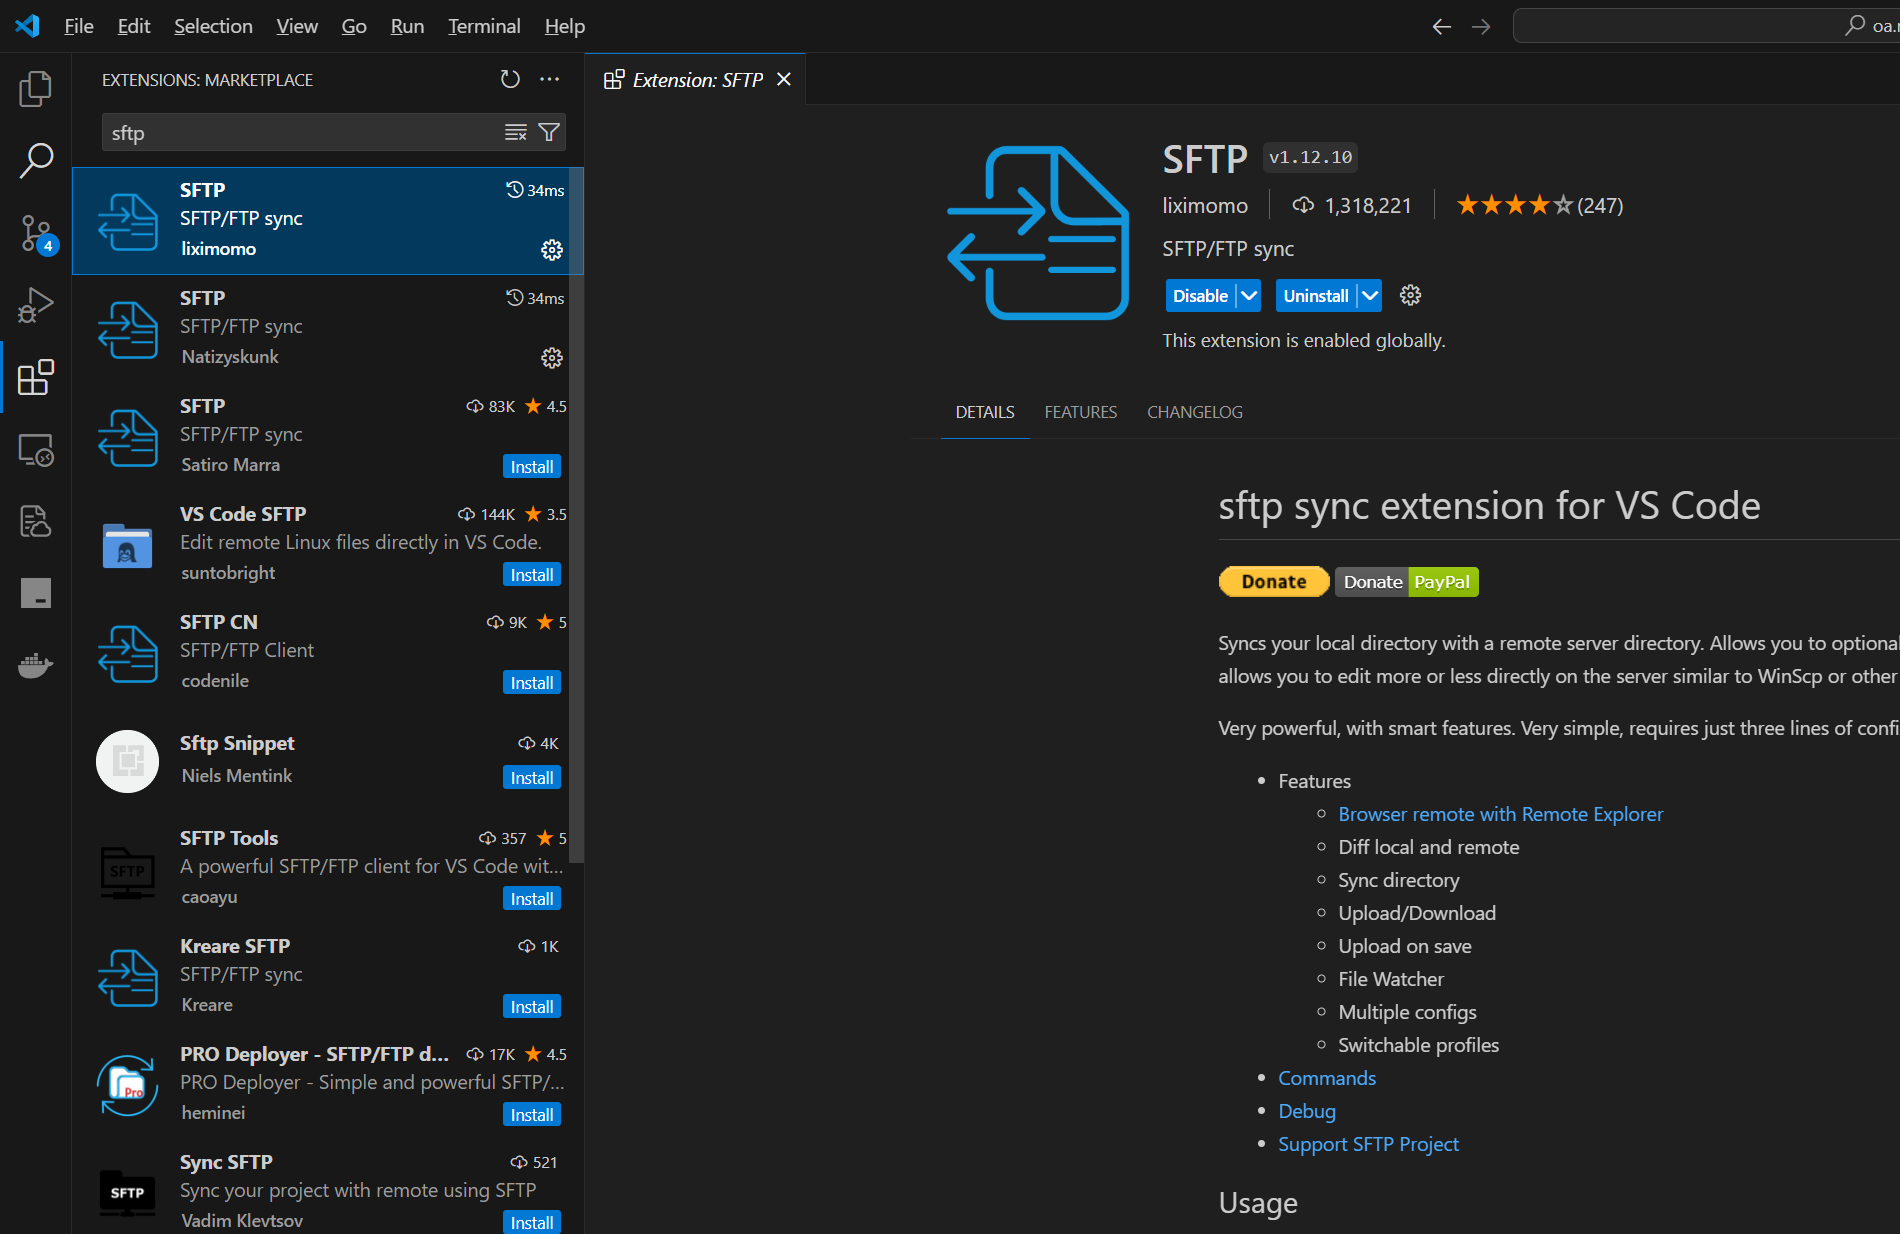Click the VS Code logo icon
Image resolution: width=1900 pixels, height=1234 pixels.
27,26
